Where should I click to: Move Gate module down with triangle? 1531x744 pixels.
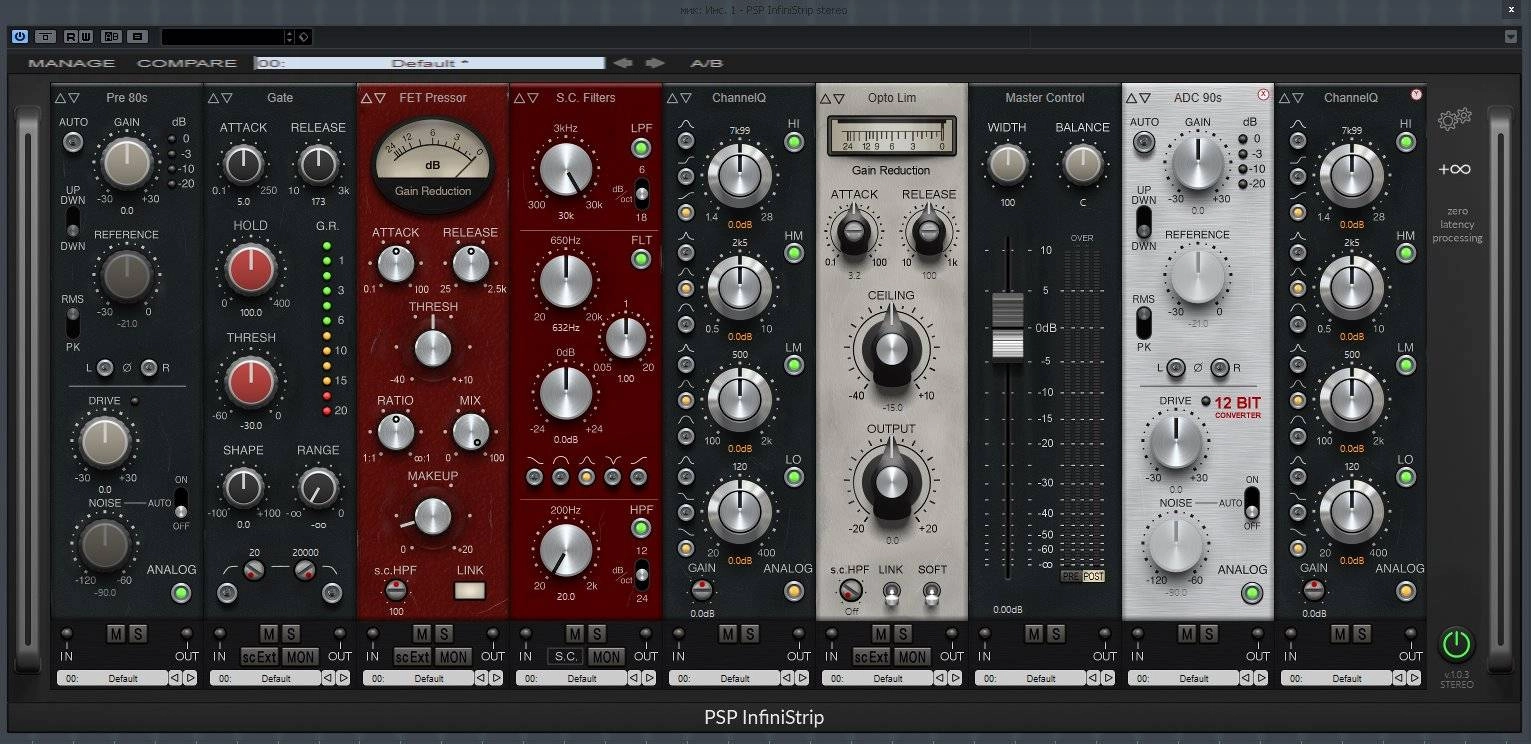[x=227, y=98]
